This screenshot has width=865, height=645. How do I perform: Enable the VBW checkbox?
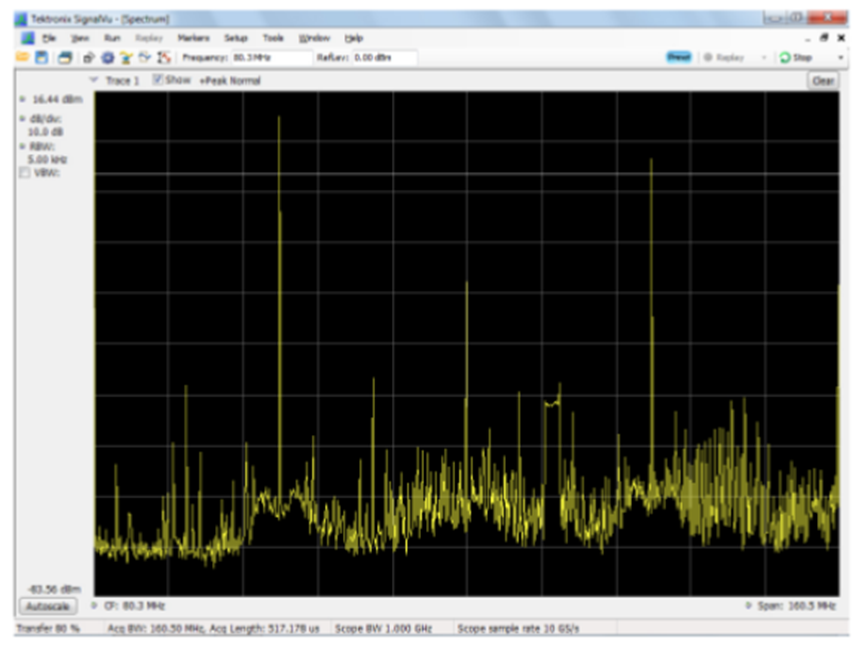25,173
